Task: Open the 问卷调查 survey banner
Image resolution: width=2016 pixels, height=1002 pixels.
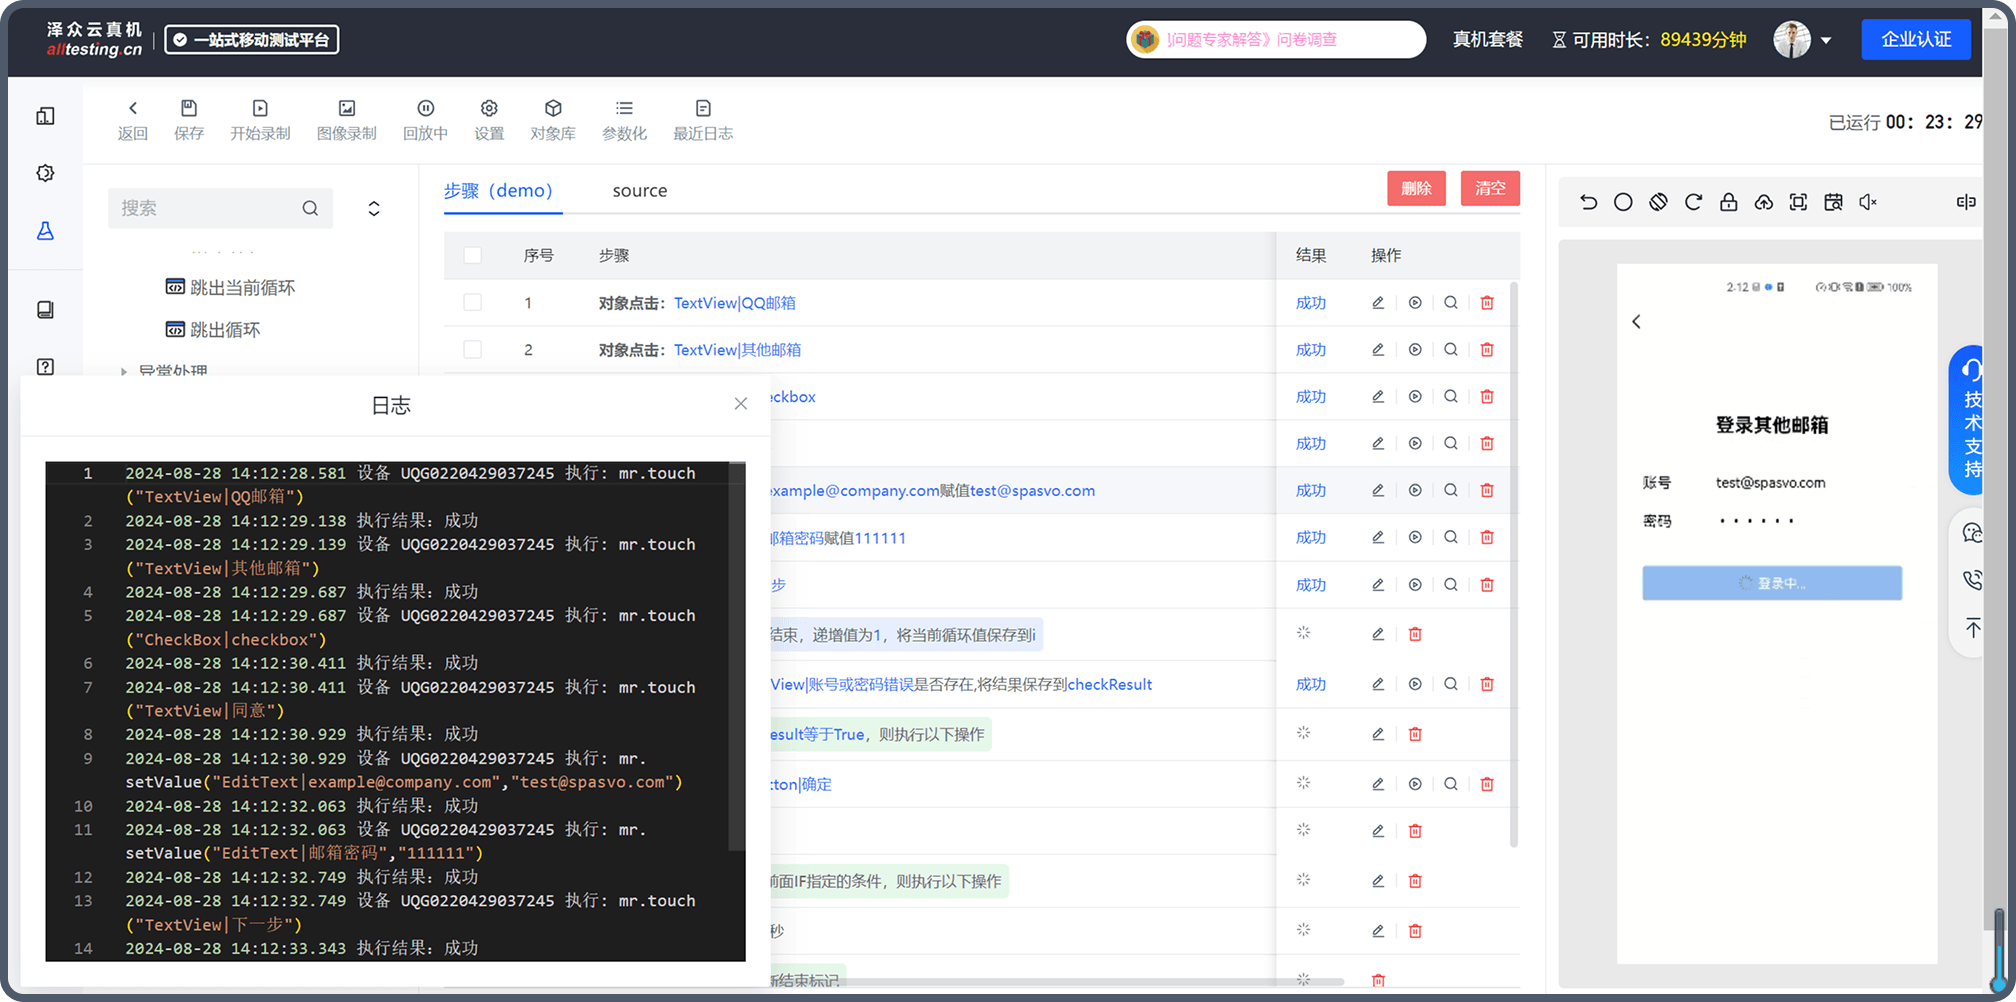Action: tap(1276, 39)
